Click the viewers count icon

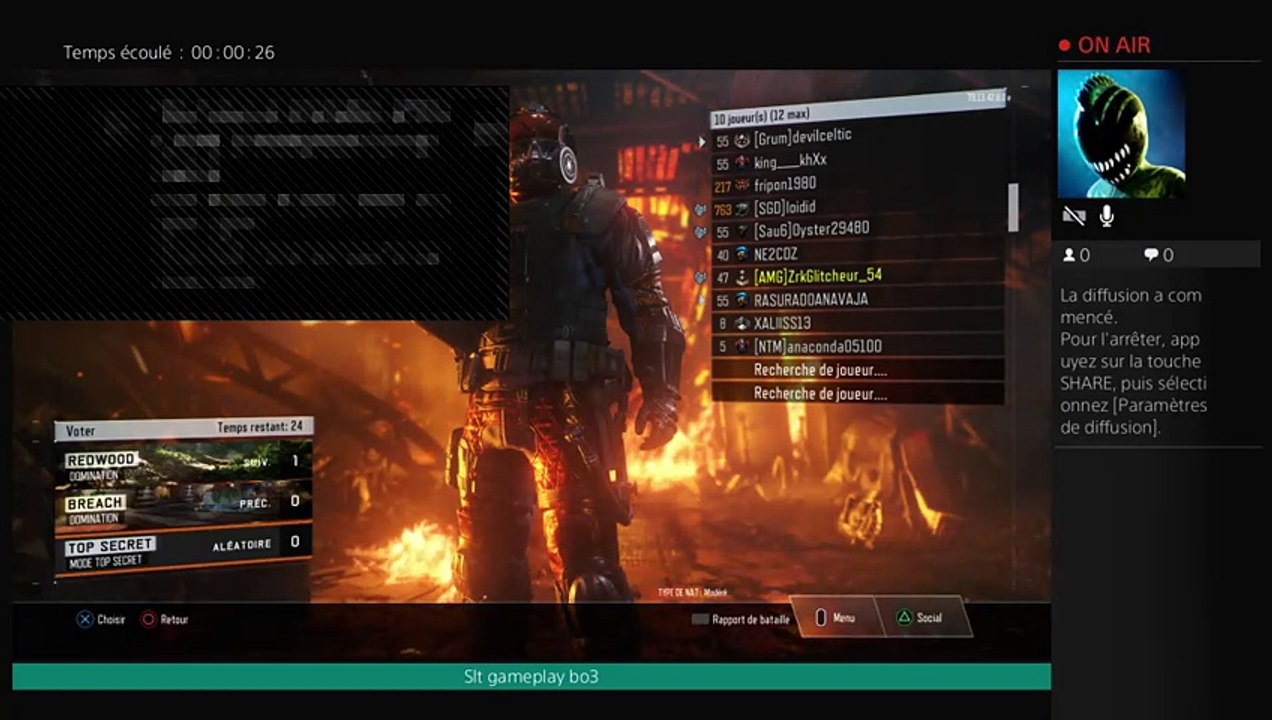pos(1069,256)
